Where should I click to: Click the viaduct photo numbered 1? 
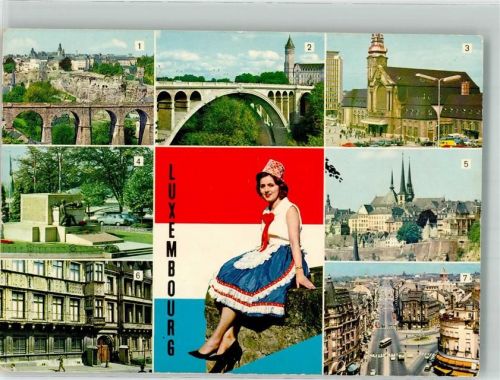point(78,88)
